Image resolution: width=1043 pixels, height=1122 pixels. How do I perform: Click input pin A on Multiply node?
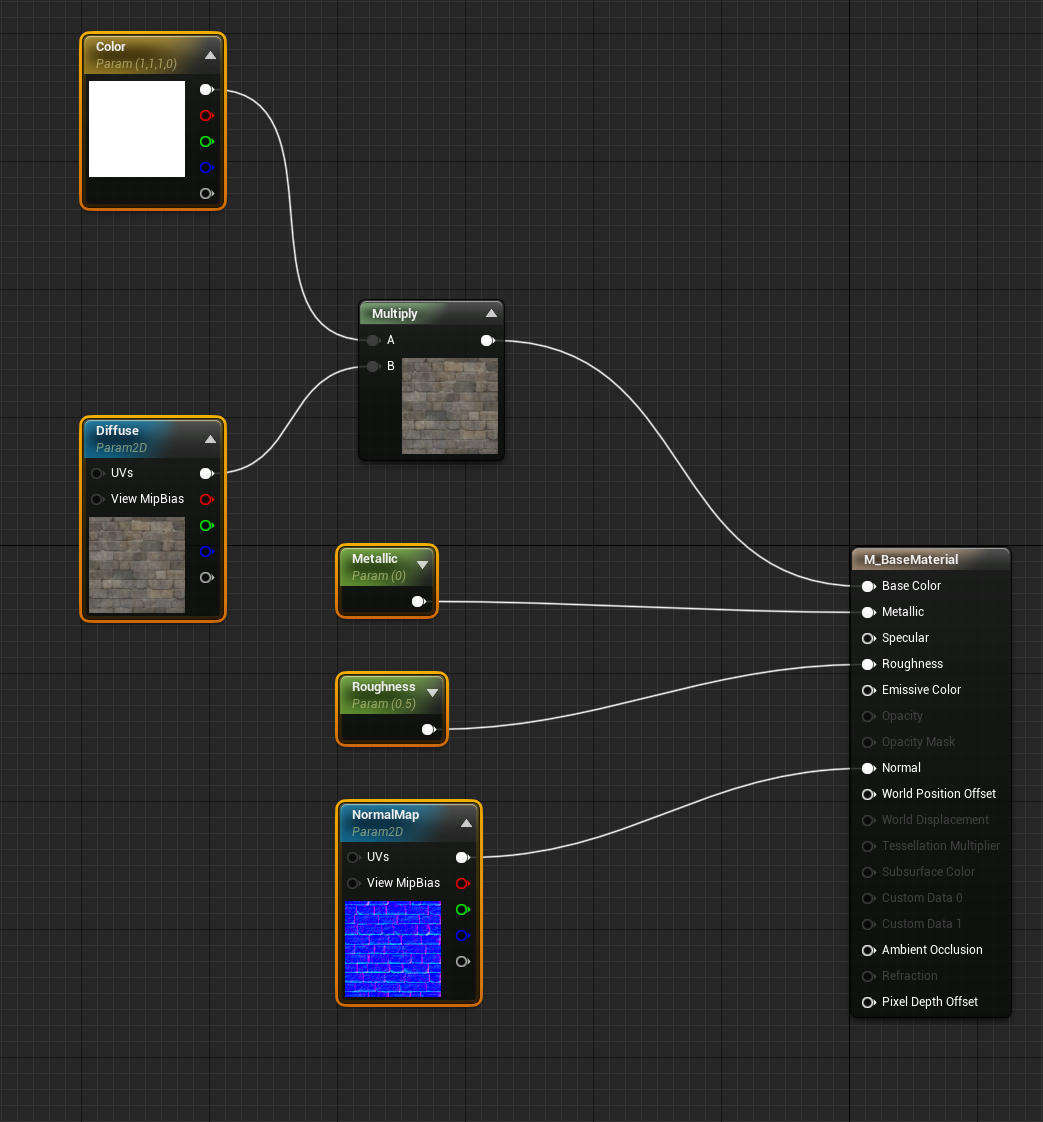(x=373, y=341)
